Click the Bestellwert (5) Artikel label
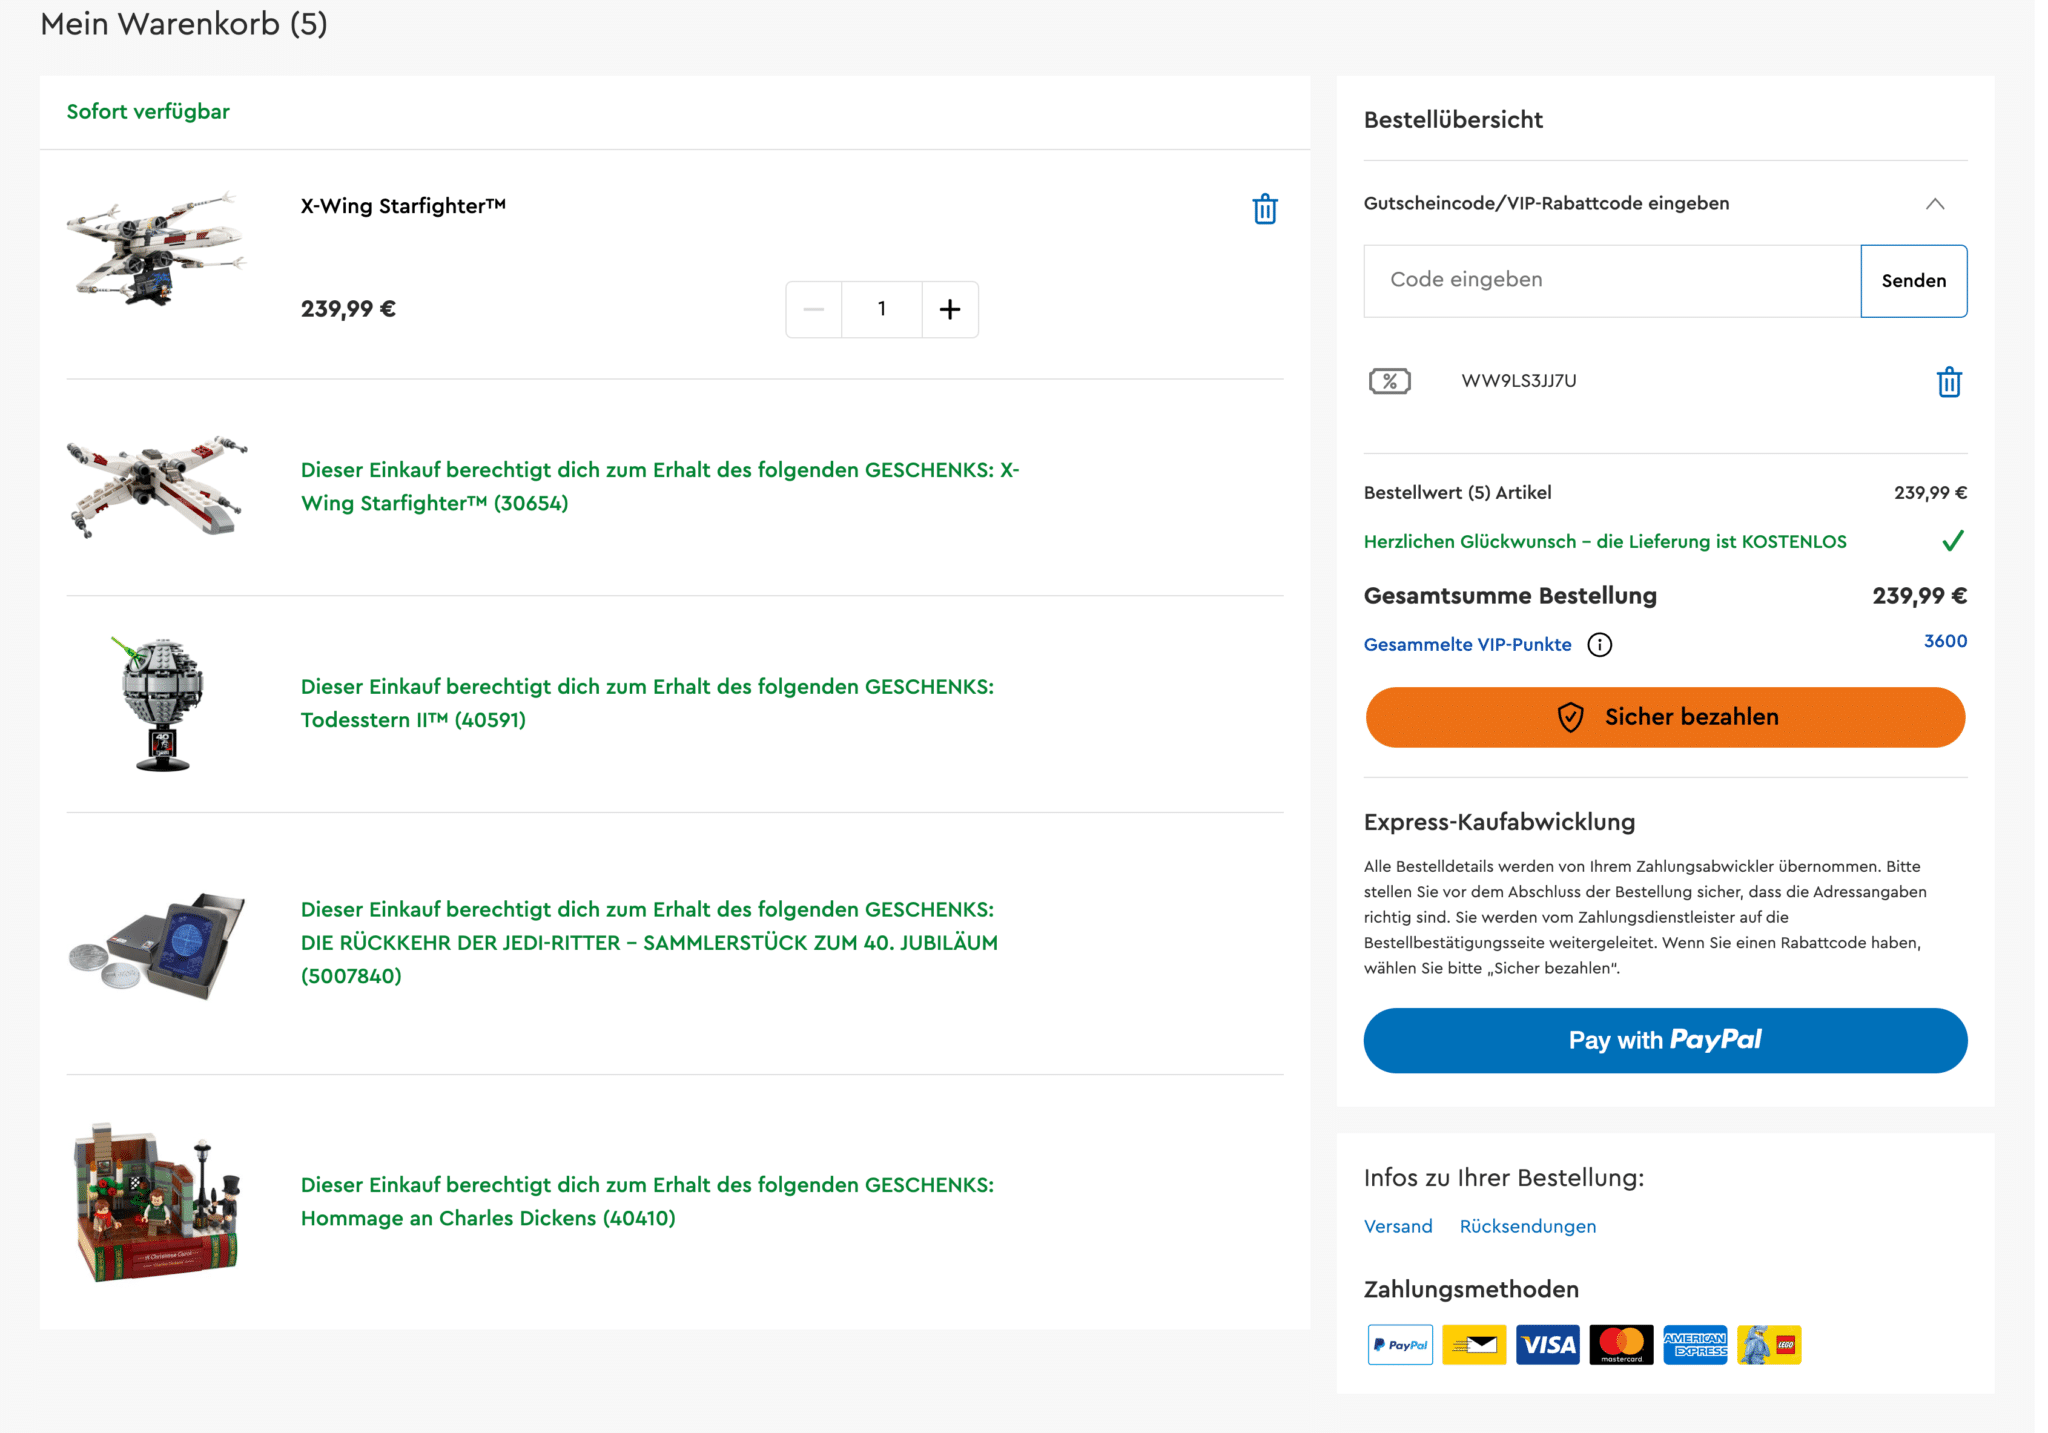 tap(1458, 493)
